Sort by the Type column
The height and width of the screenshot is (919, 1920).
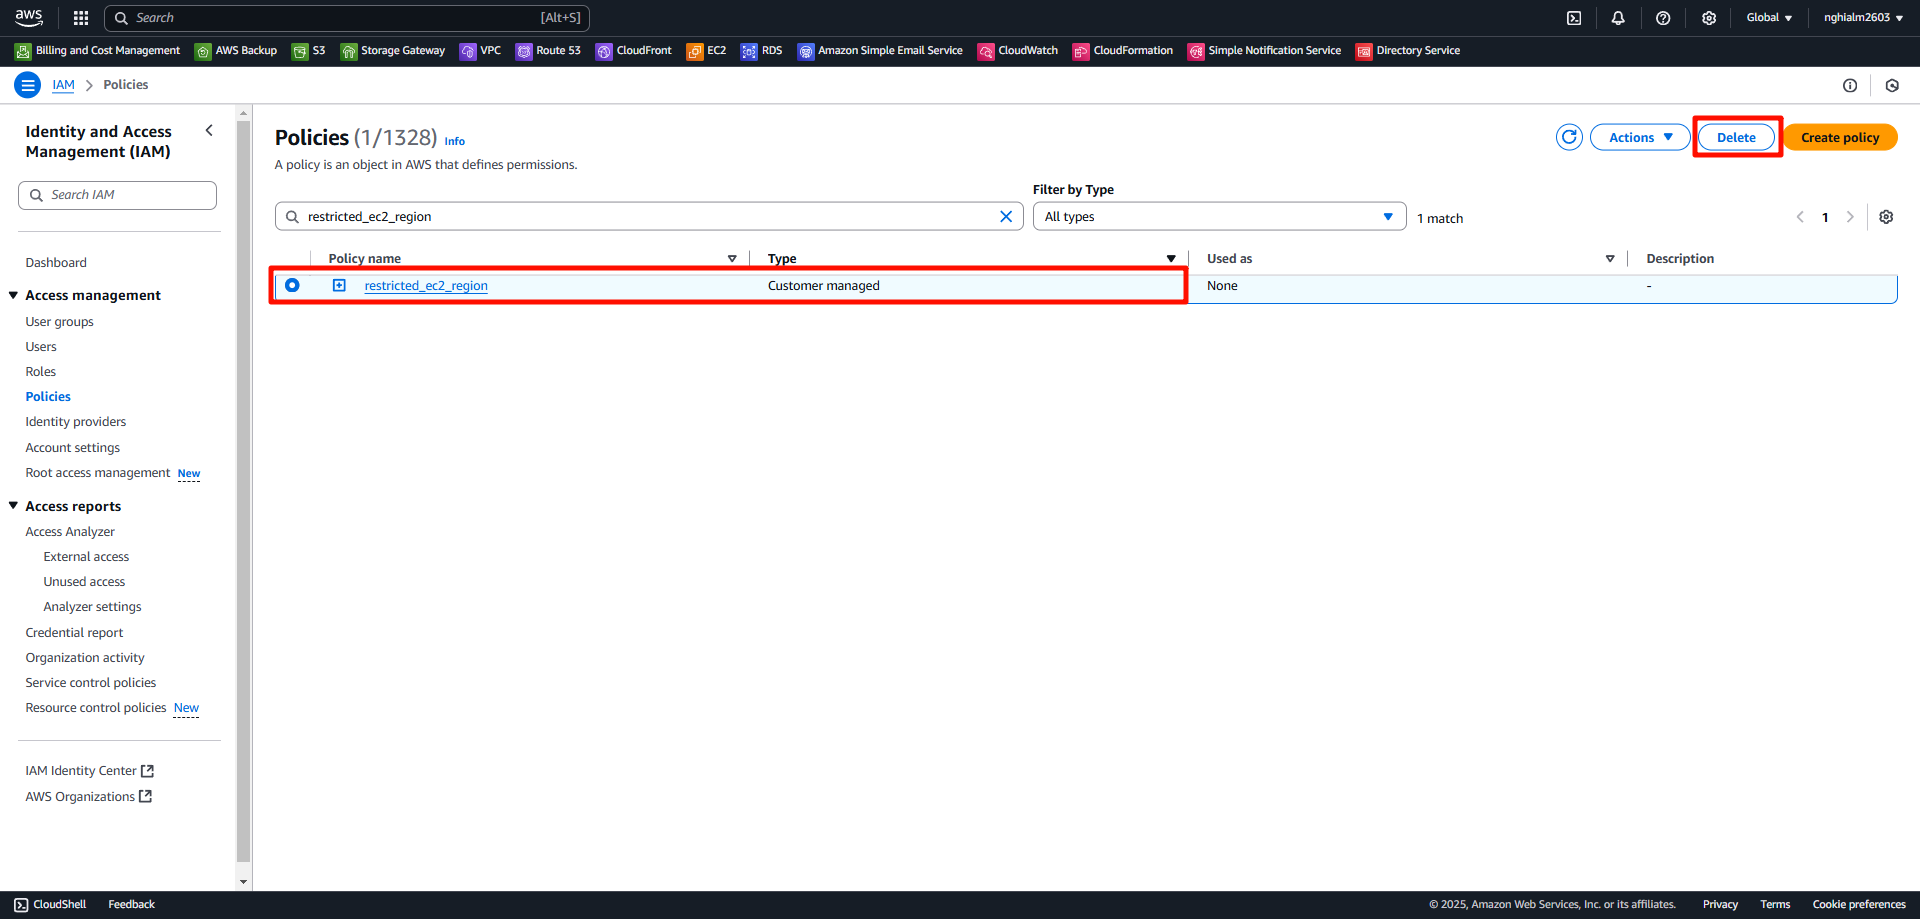(x=1171, y=259)
